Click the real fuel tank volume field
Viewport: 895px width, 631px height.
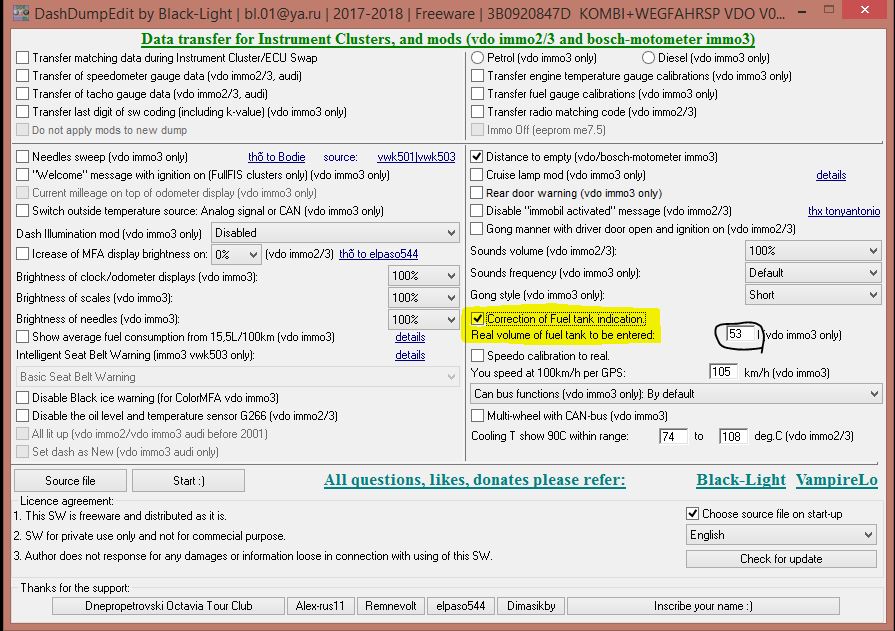click(x=741, y=334)
